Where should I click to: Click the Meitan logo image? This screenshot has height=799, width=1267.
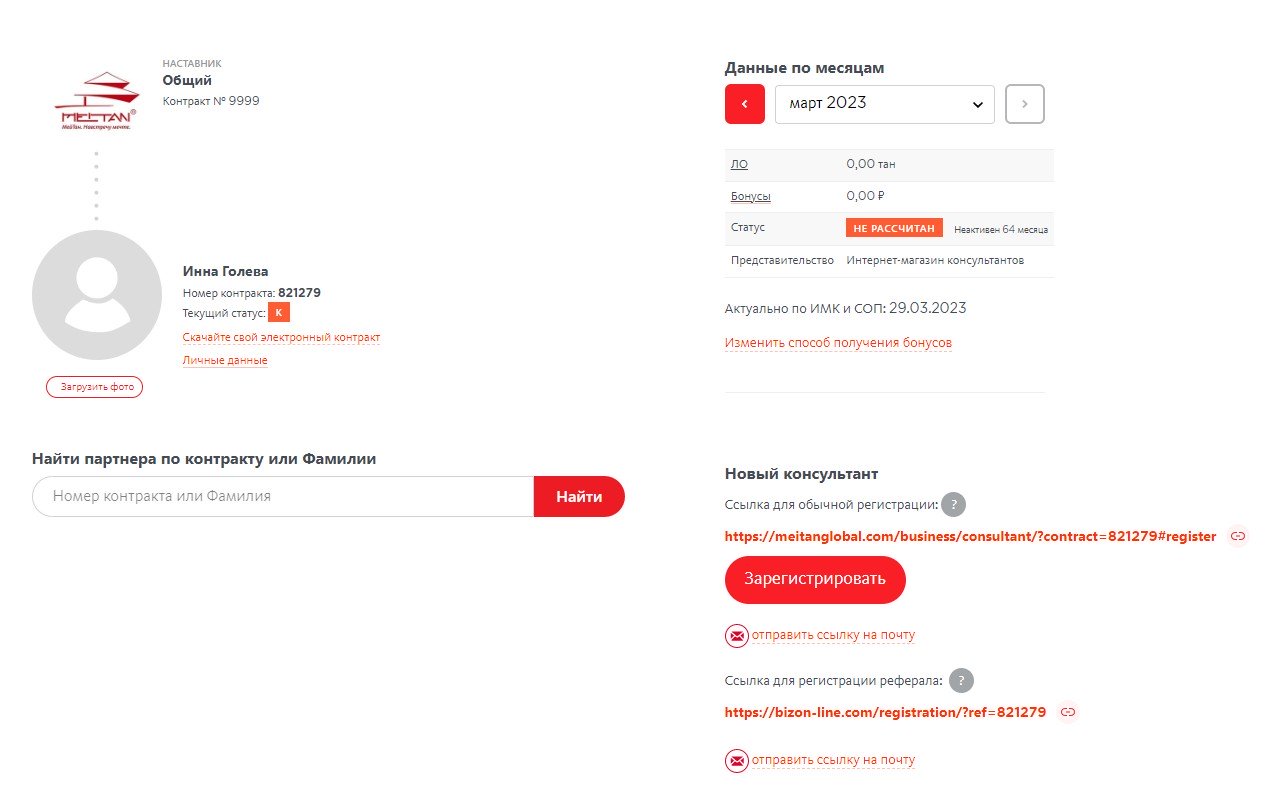96,100
